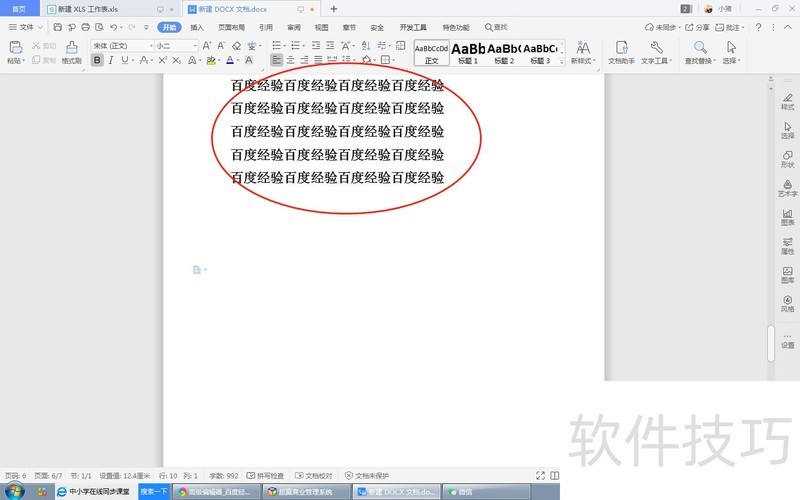Open Windows Start button on taskbar
800x500 pixels.
14,491
